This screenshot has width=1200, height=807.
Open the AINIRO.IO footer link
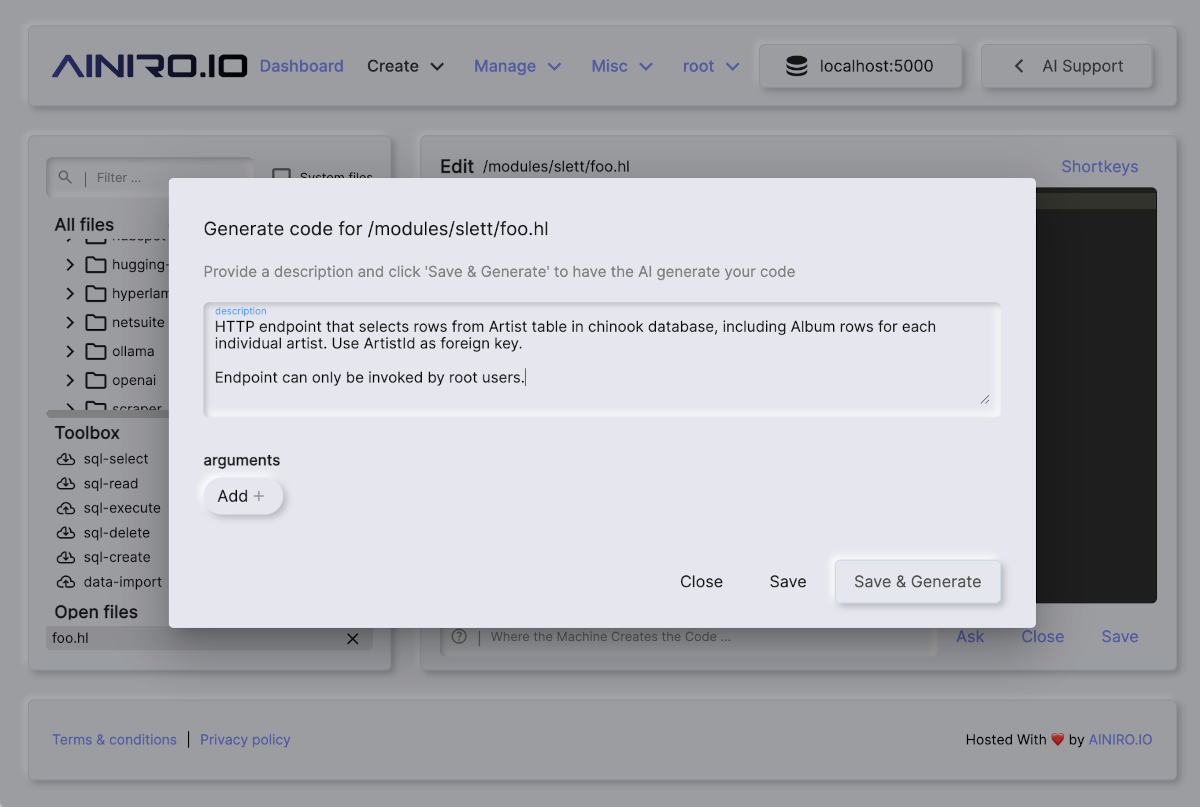tap(1120, 740)
